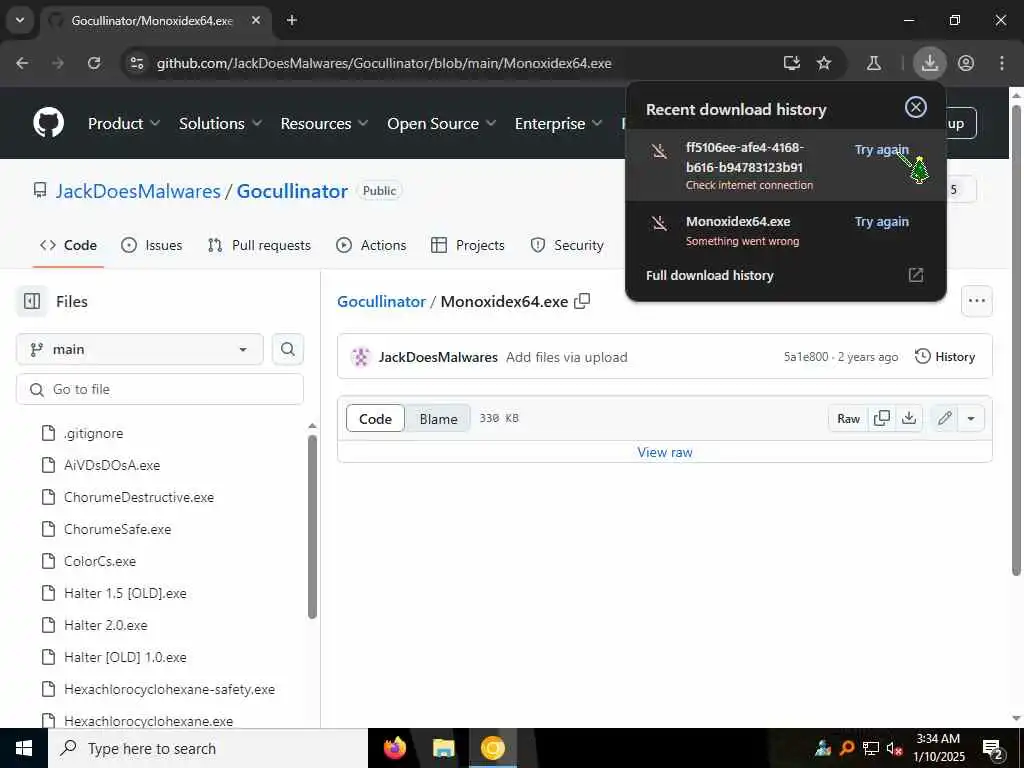Viewport: 1024px width, 768px height.
Task: Click the Chrome Labs flask icon
Action: point(873,63)
